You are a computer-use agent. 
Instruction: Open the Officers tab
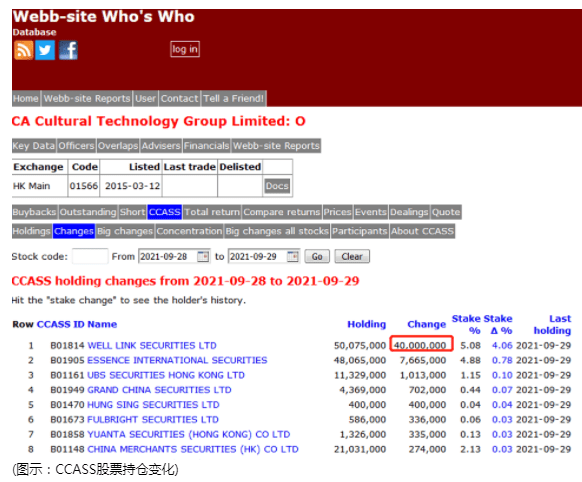pyautogui.click(x=76, y=145)
